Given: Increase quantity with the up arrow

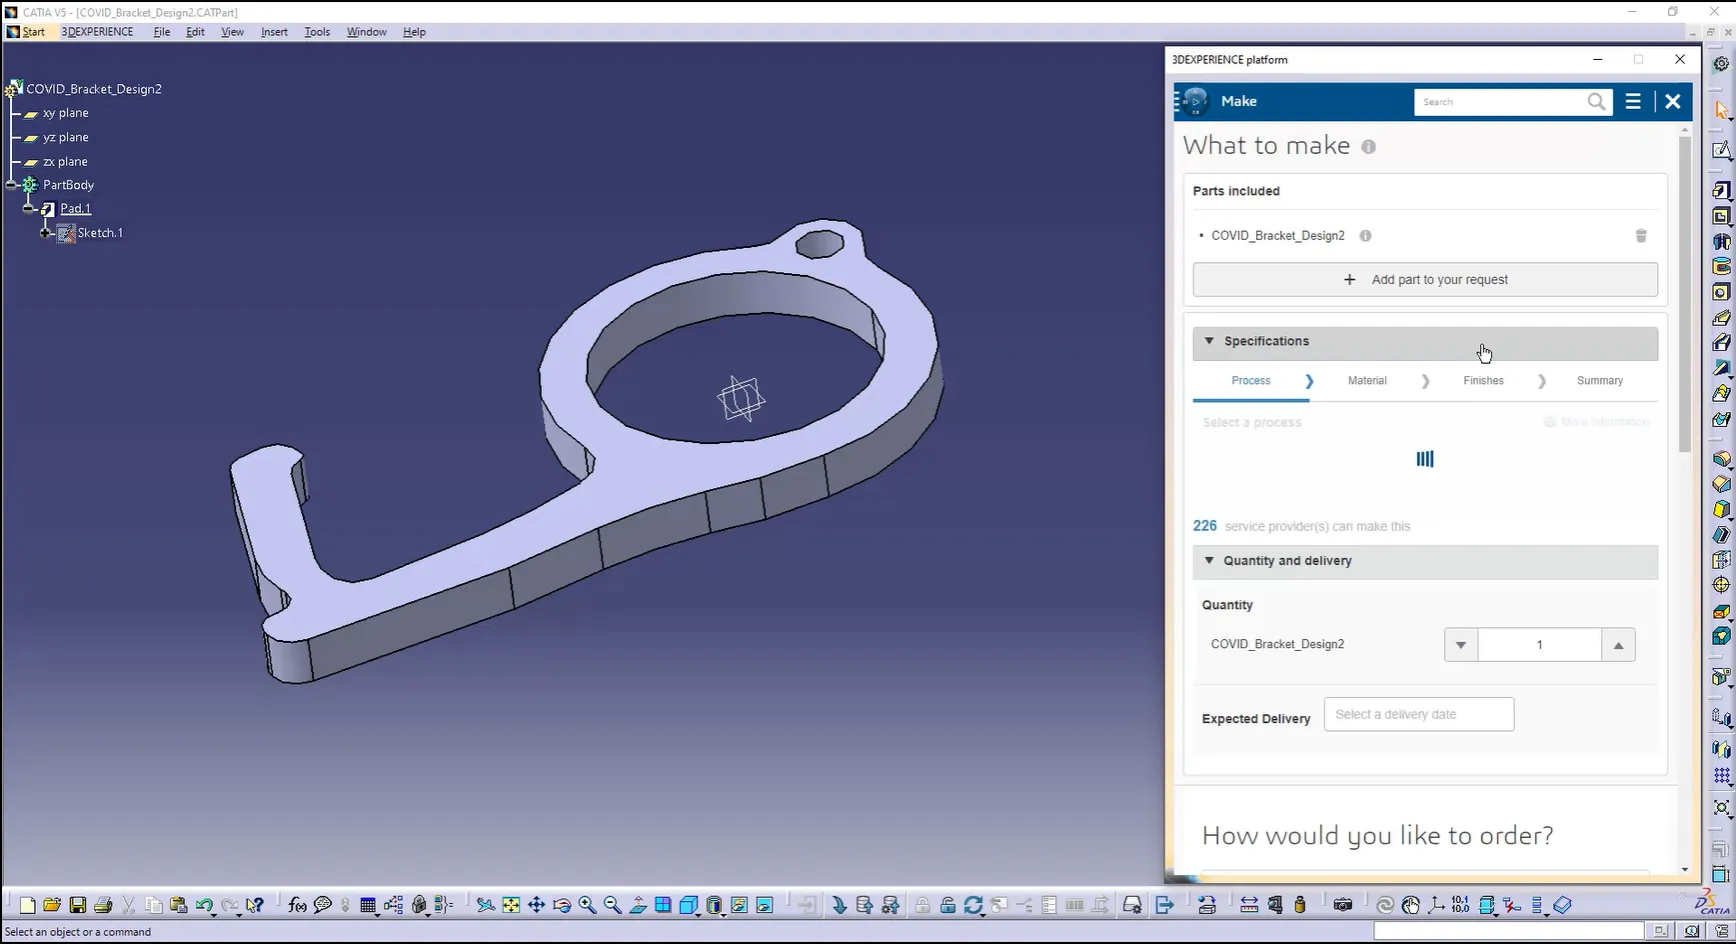Looking at the screenshot, I should pyautogui.click(x=1618, y=645).
